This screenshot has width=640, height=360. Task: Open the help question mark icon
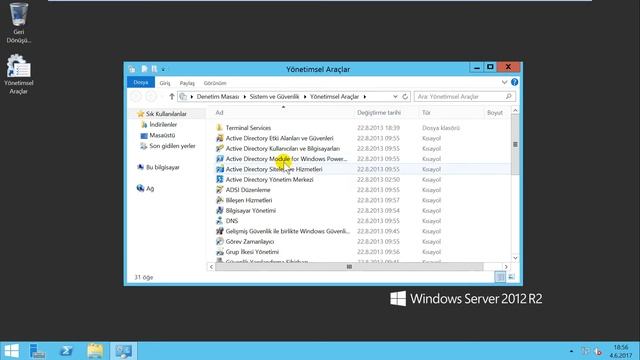pyautogui.click(x=514, y=82)
